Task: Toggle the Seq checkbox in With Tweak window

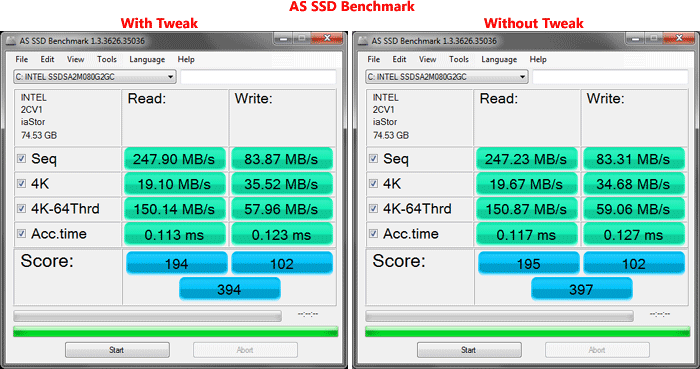Action: (x=21, y=158)
